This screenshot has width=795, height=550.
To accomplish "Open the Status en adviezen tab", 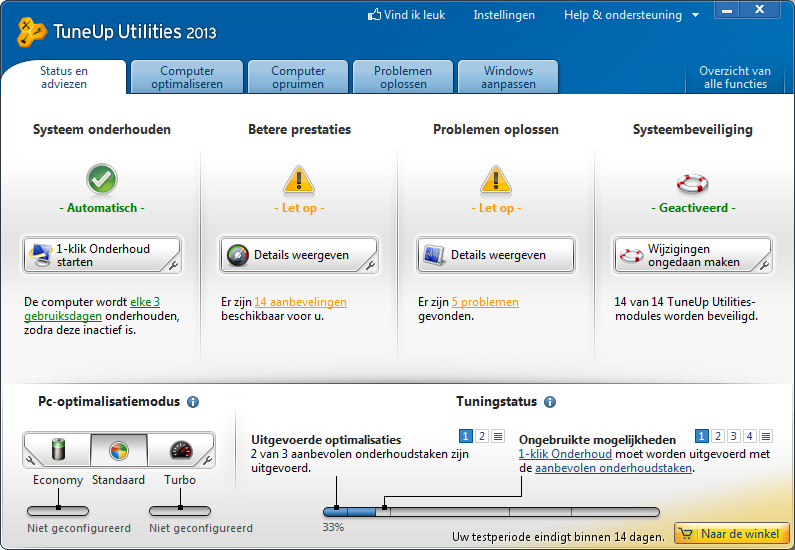I will point(64,77).
